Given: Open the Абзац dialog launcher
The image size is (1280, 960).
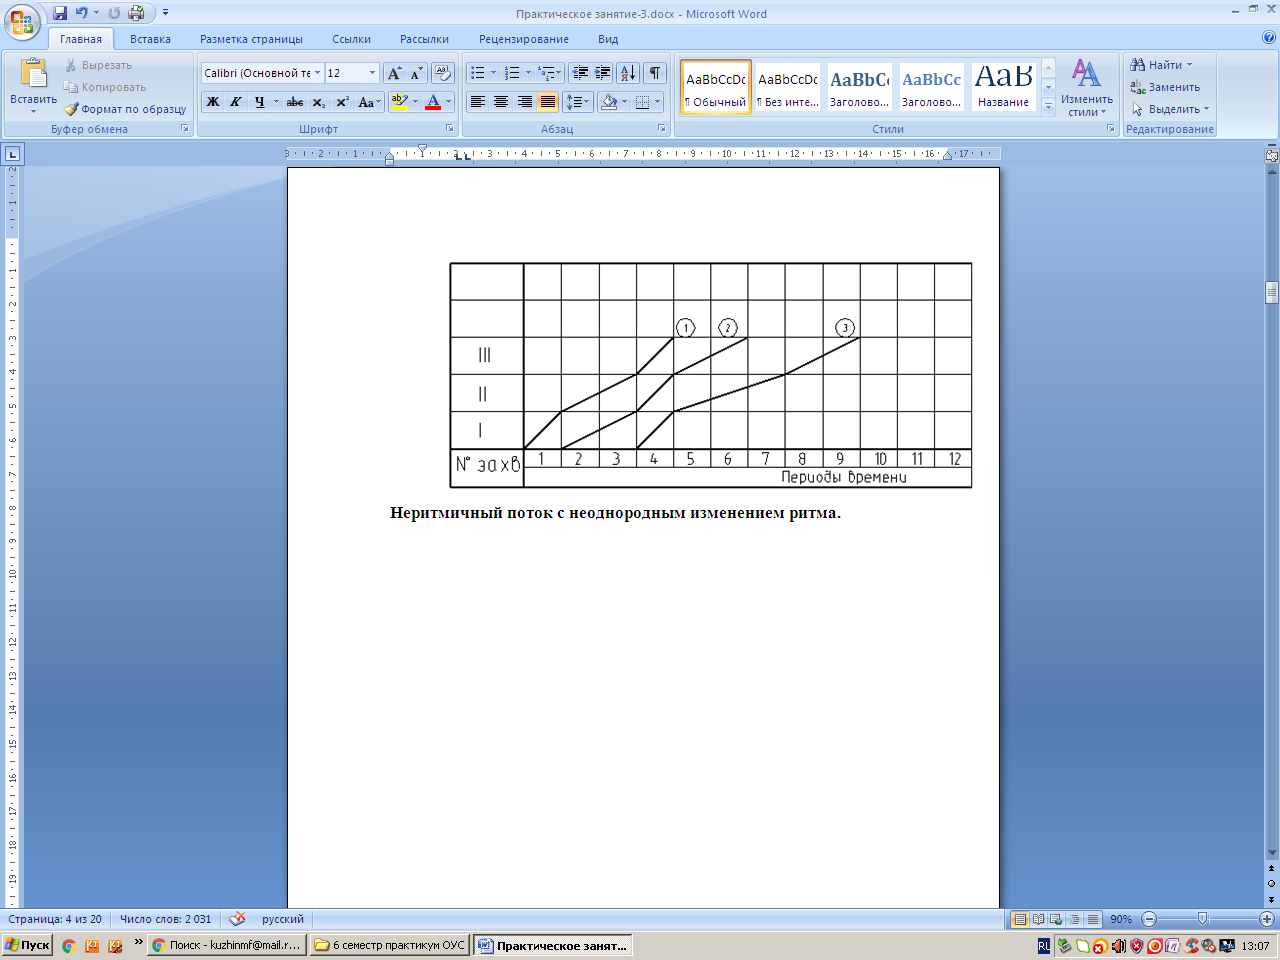Looking at the screenshot, I should pyautogui.click(x=662, y=129).
